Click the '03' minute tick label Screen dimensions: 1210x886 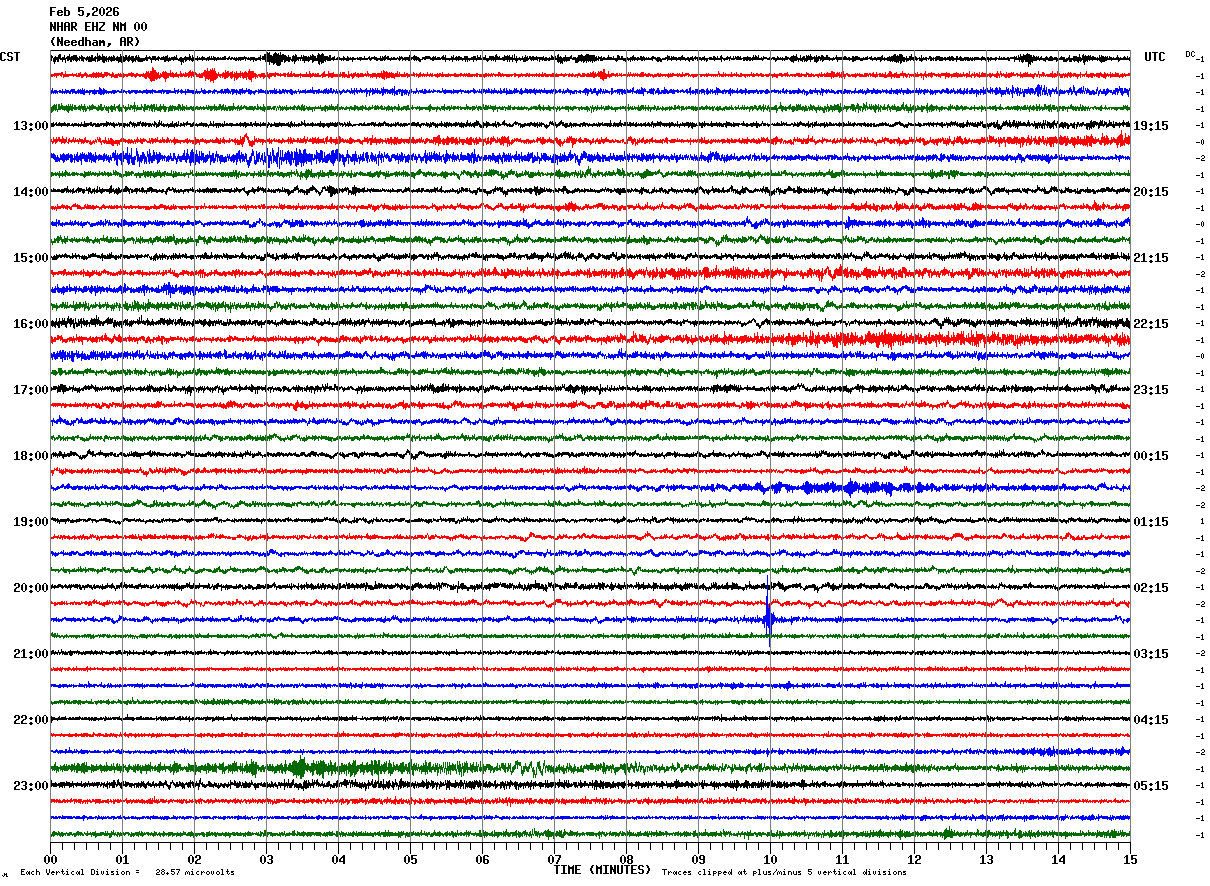click(x=266, y=859)
